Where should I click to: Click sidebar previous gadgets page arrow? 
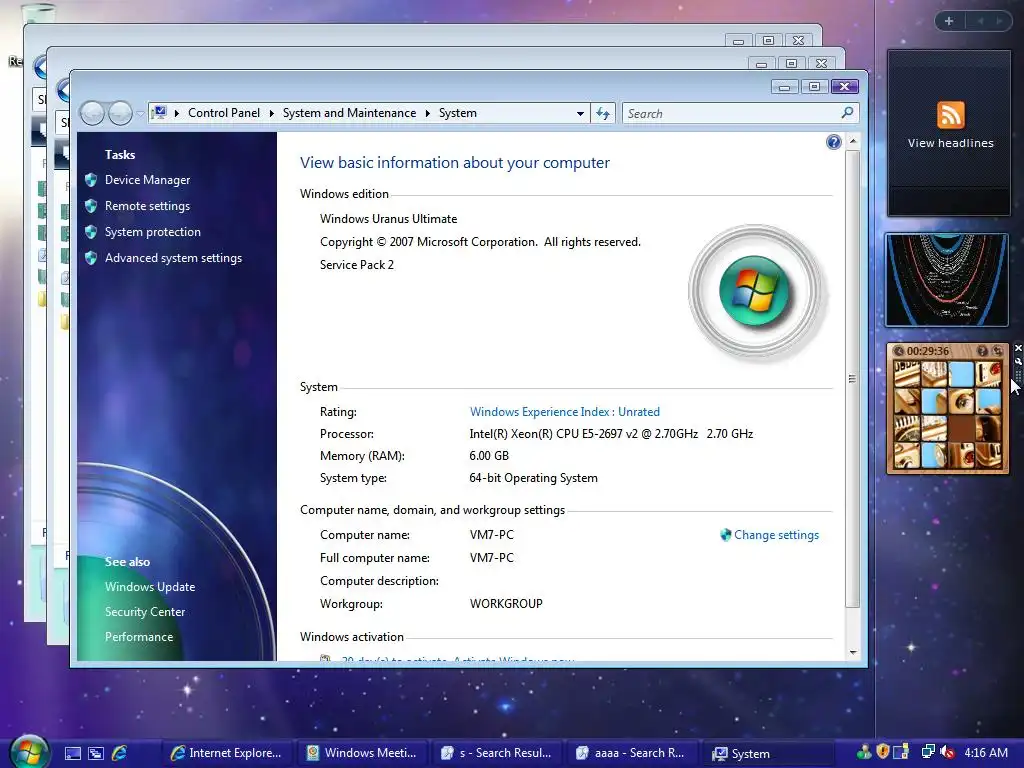[x=980, y=21]
